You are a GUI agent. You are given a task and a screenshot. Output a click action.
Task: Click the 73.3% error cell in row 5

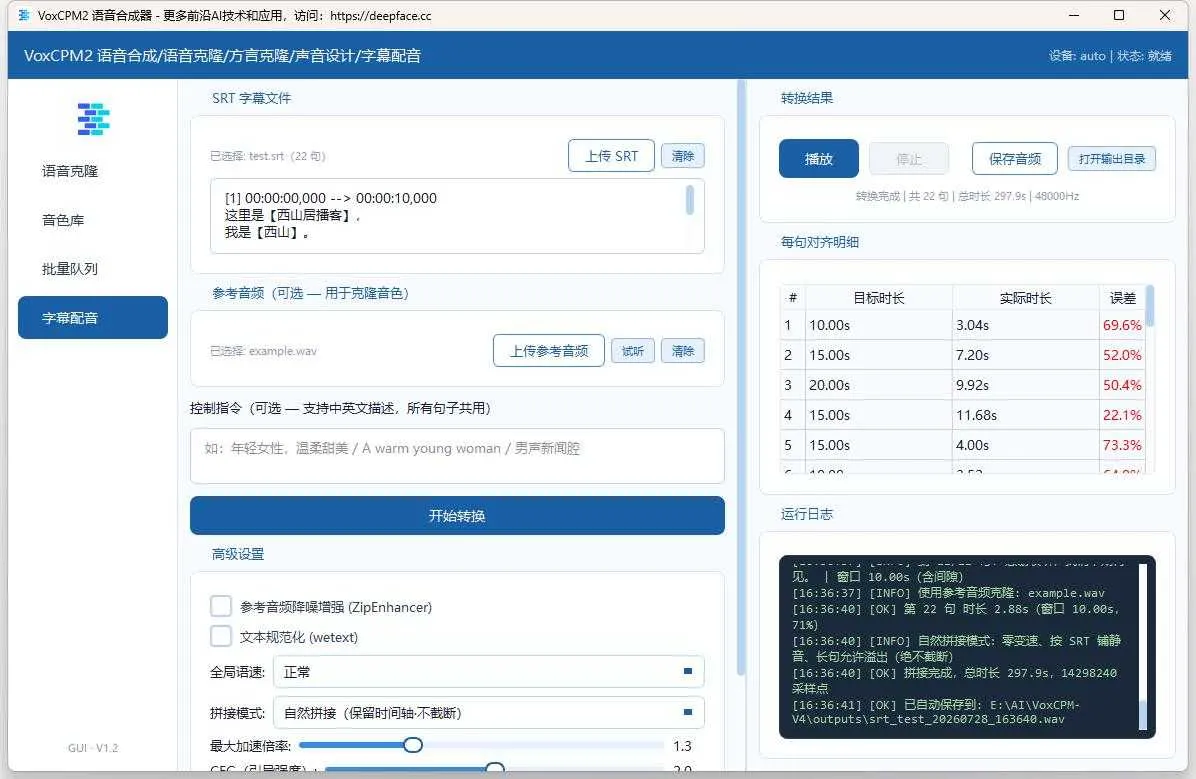point(1122,445)
